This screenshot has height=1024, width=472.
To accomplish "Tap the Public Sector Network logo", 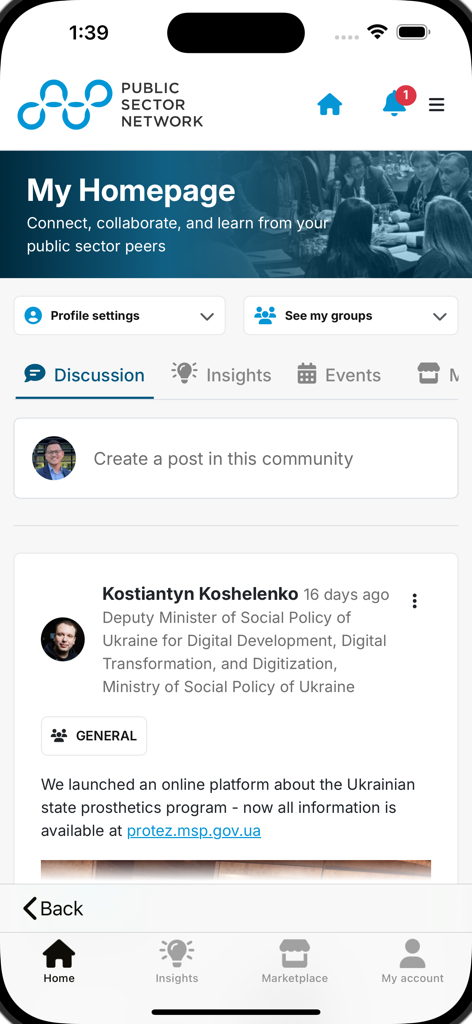I will pos(110,104).
